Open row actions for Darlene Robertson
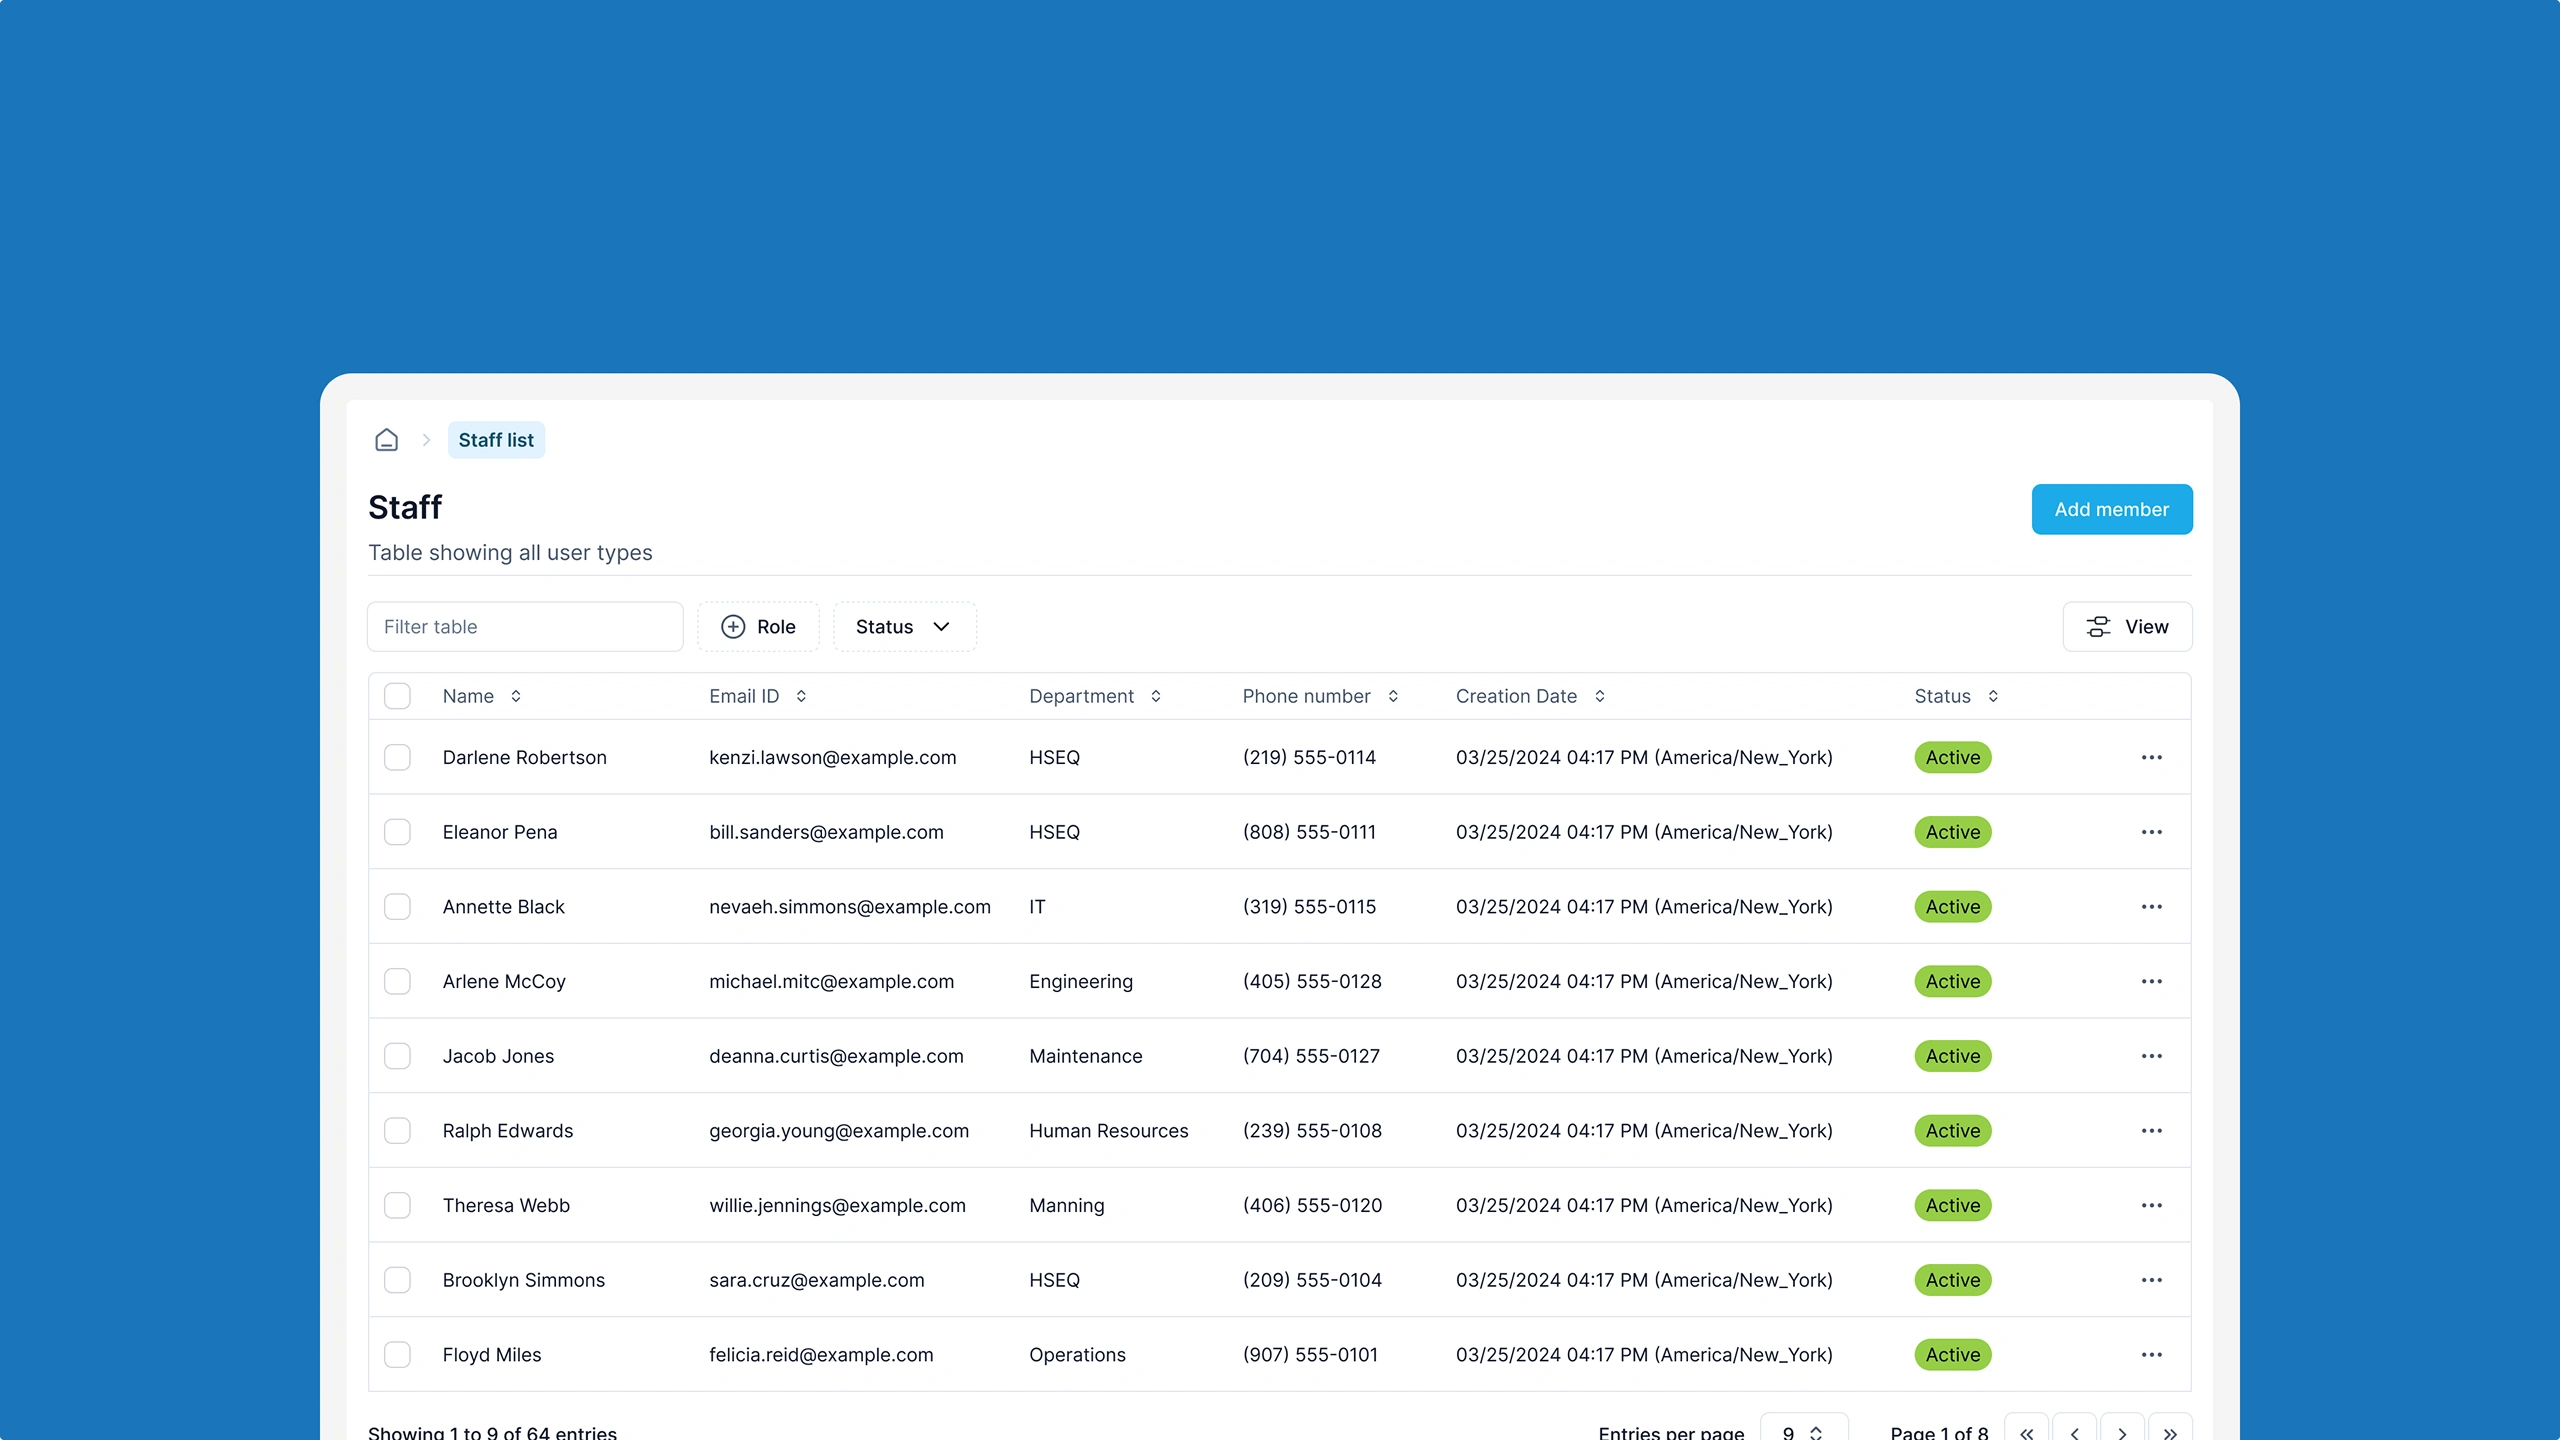This screenshot has height=1440, width=2560. point(2151,757)
